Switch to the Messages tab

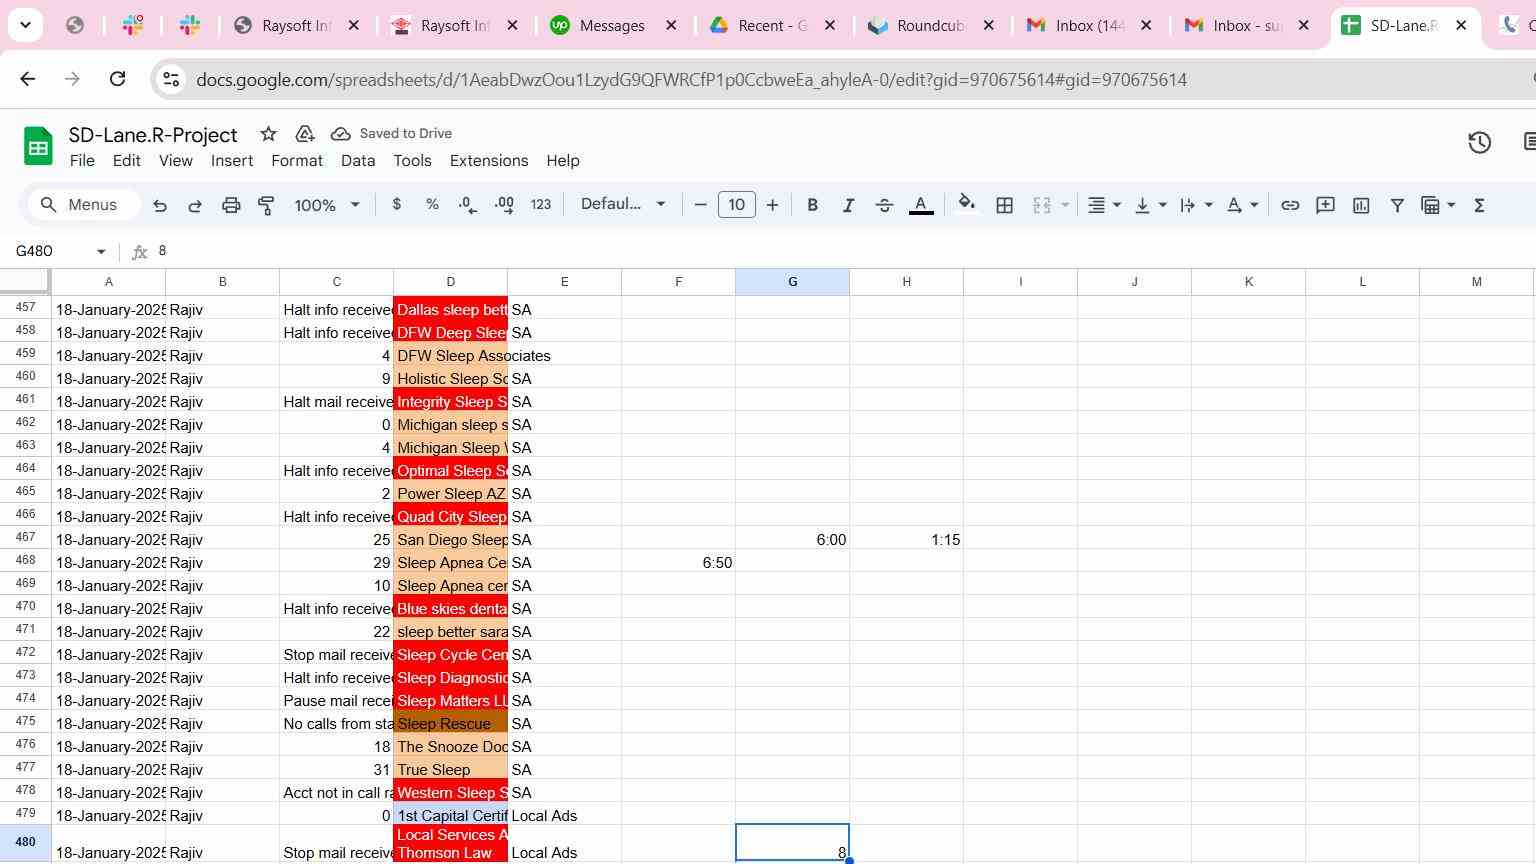[612, 26]
